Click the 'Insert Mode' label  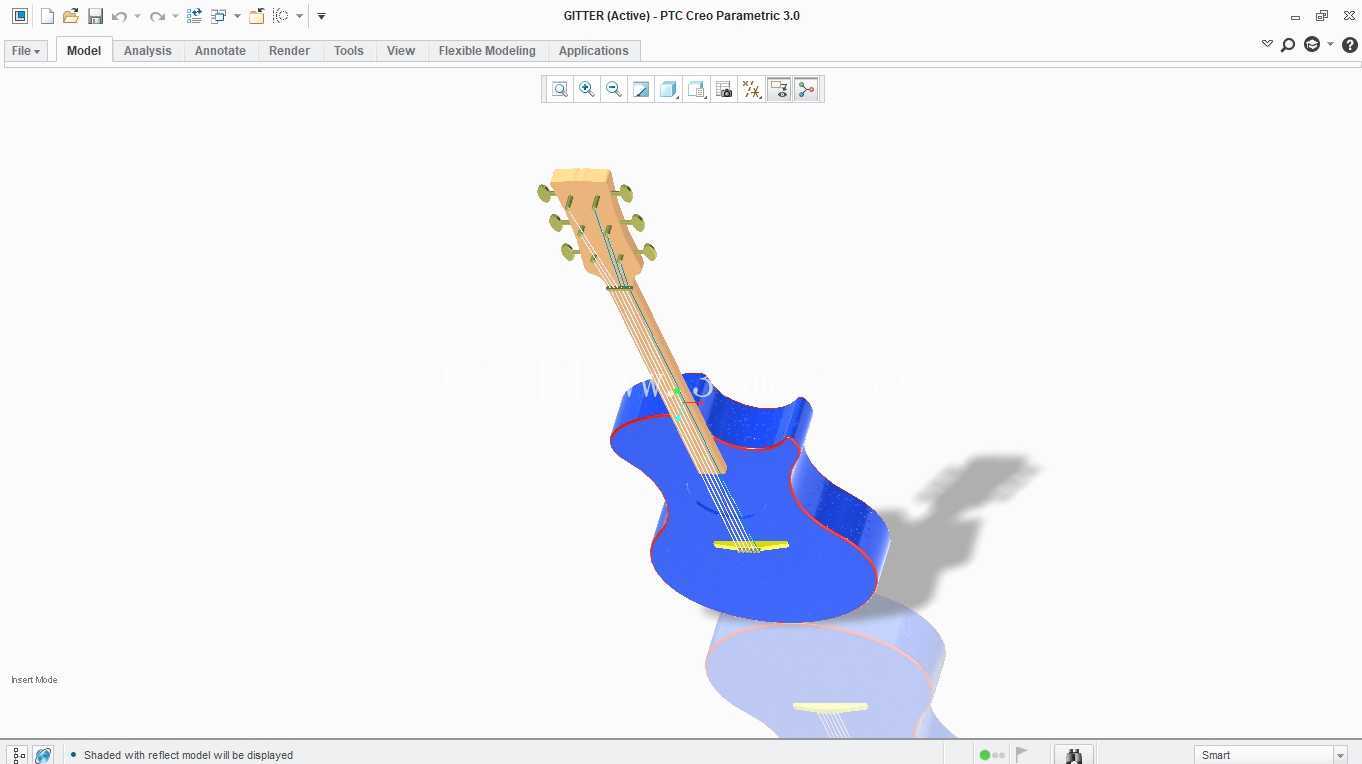point(34,680)
